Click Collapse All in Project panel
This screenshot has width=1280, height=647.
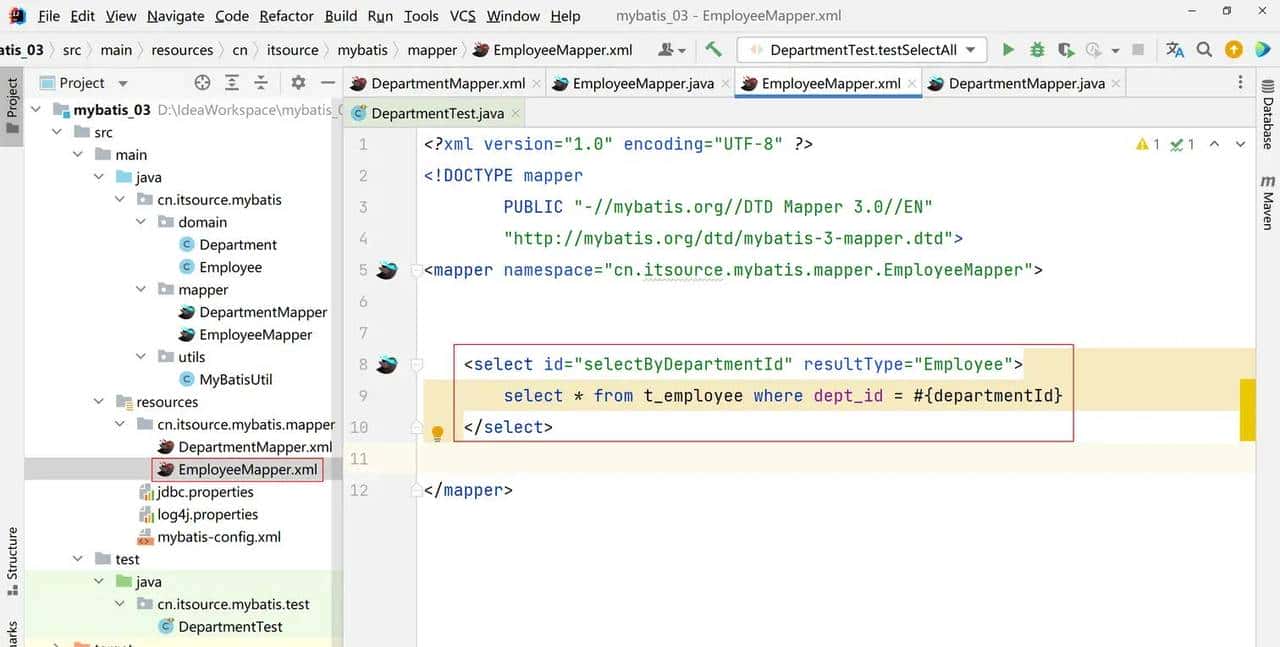pos(261,83)
